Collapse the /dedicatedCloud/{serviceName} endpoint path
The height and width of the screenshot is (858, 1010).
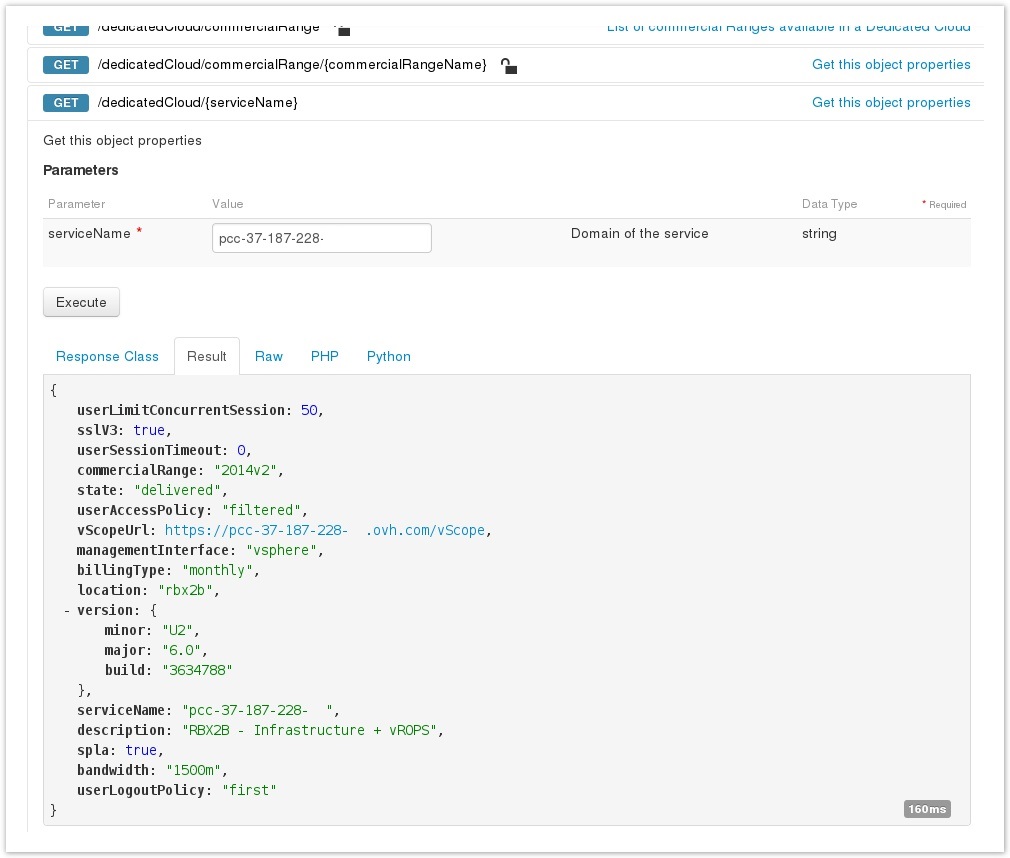click(x=197, y=103)
